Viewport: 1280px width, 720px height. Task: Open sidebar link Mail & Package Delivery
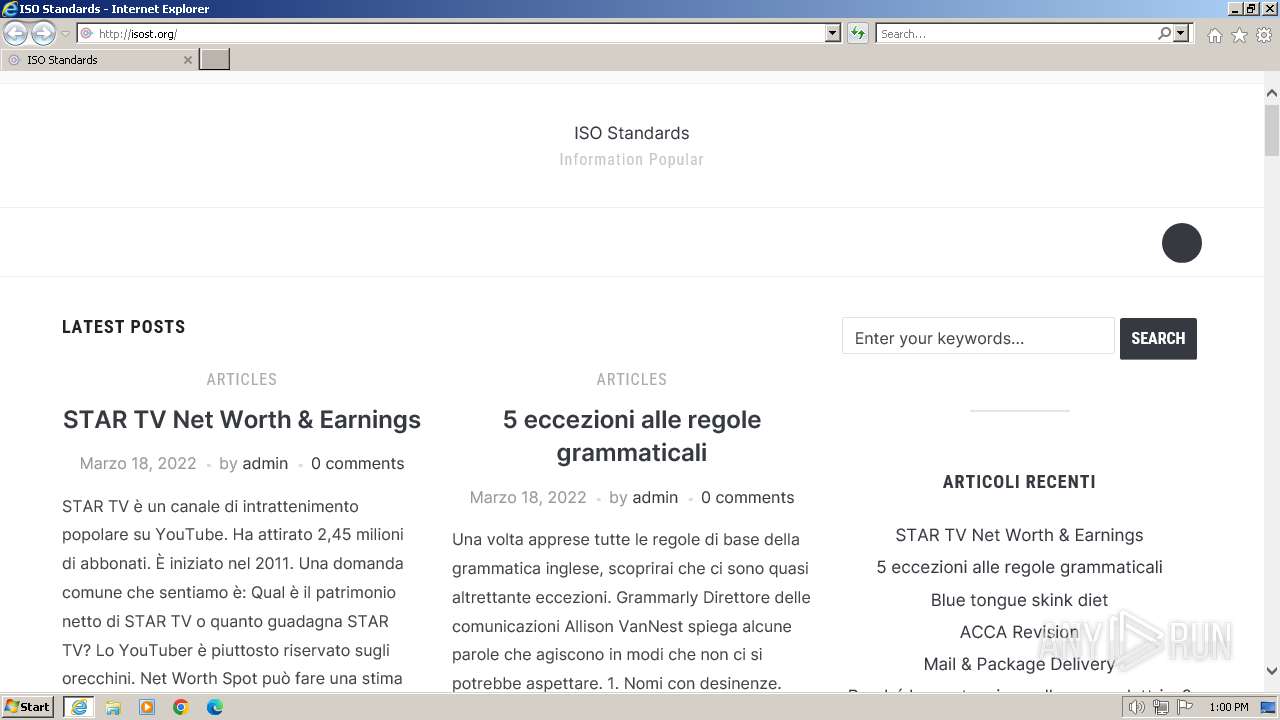[1019, 664]
